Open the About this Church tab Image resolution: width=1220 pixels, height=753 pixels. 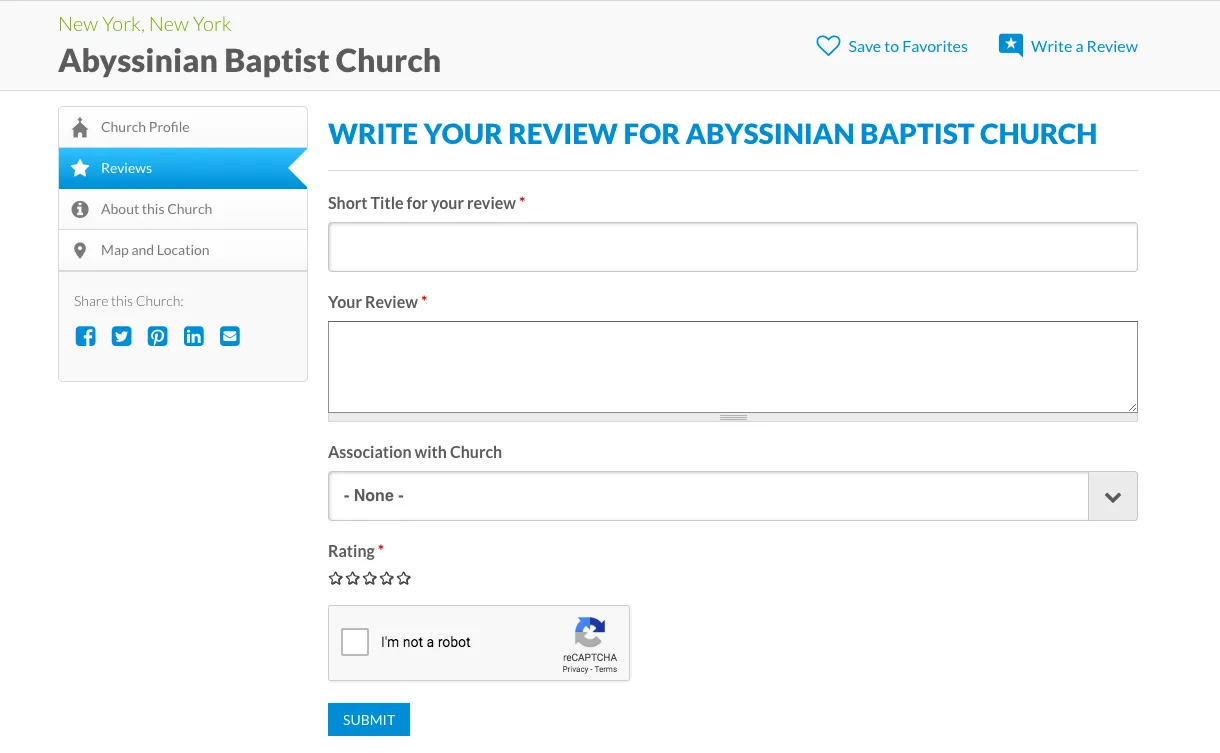[183, 209]
